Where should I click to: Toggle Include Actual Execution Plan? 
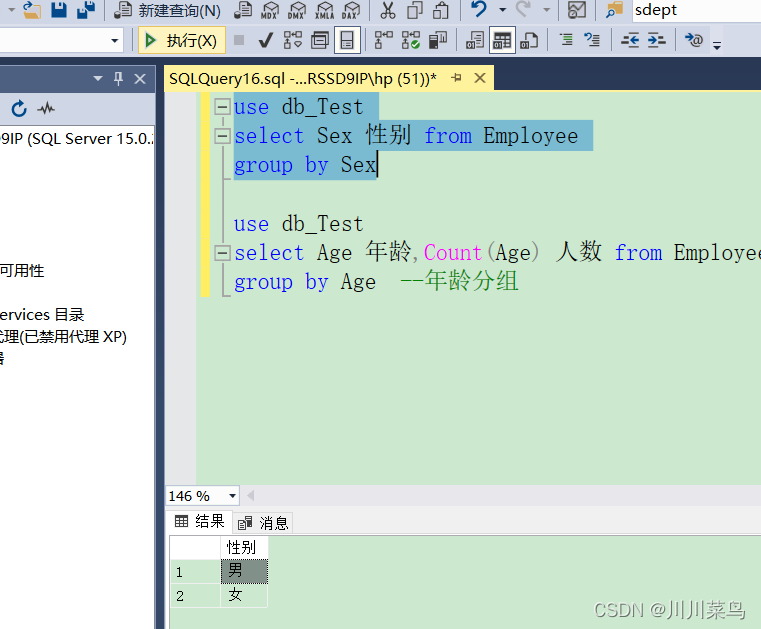click(383, 40)
